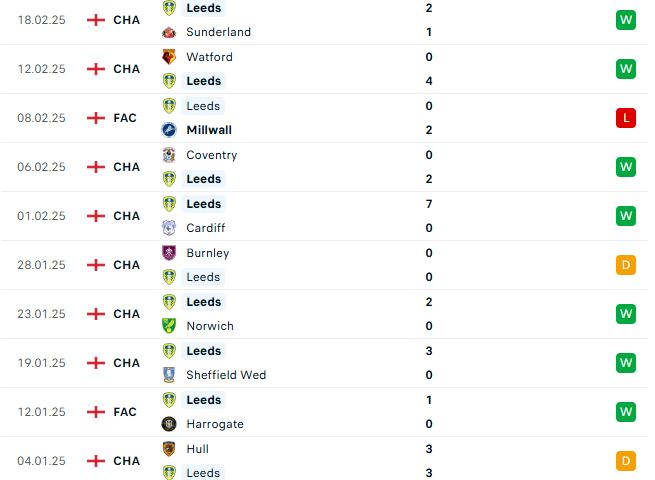Click the Watford club crest

tap(169, 57)
